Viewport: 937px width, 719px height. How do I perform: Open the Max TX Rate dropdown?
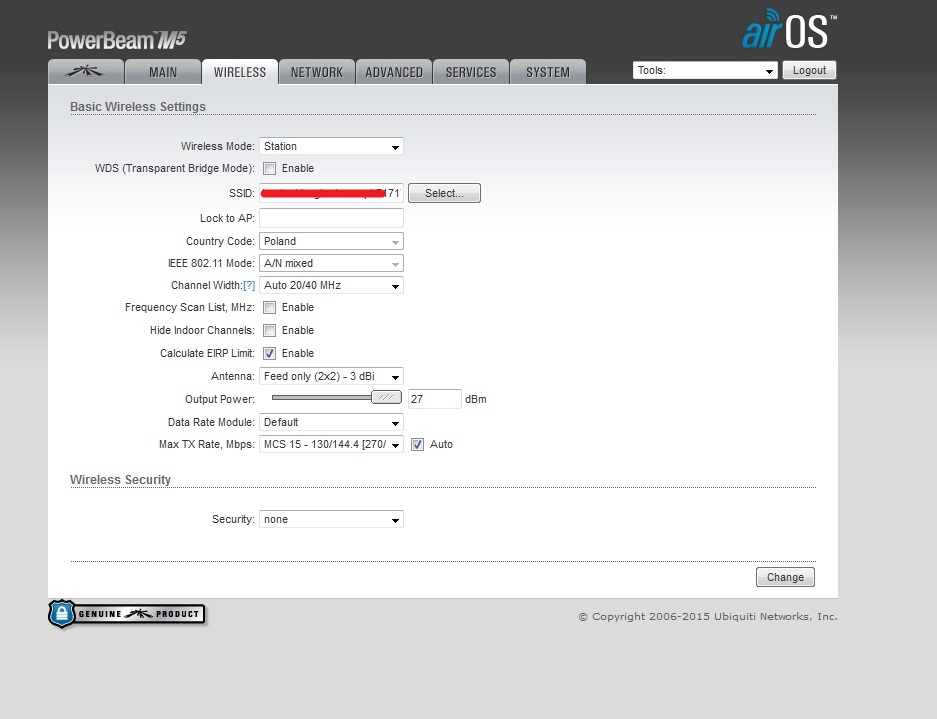pyautogui.click(x=331, y=445)
